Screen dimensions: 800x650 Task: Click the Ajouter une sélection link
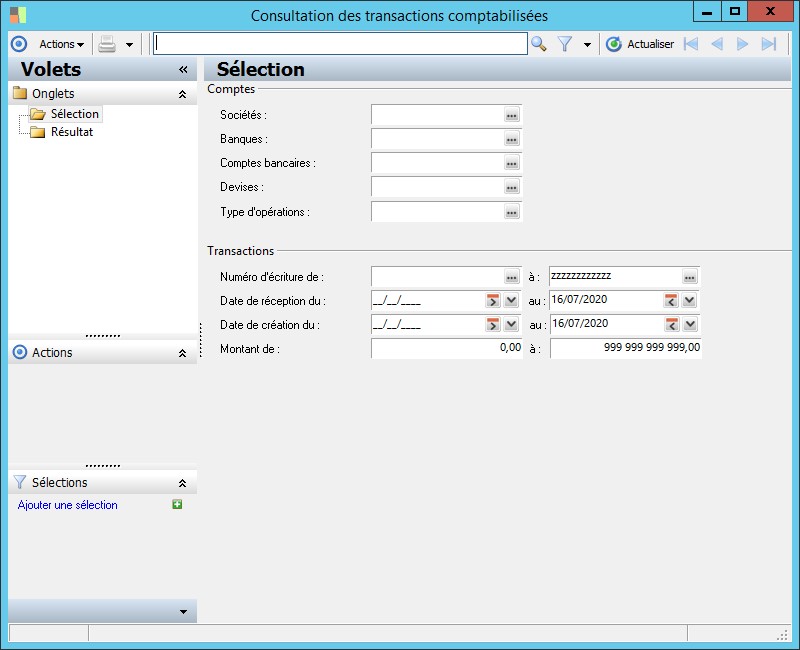point(68,505)
